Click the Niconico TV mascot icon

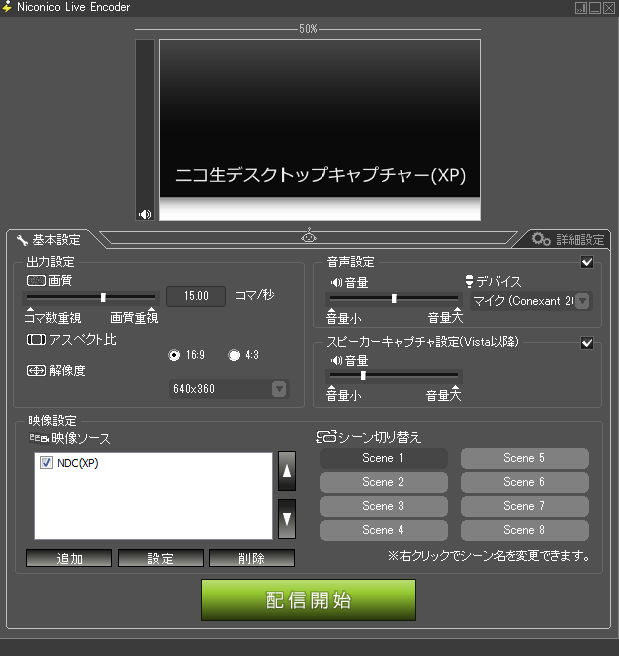coord(309,236)
